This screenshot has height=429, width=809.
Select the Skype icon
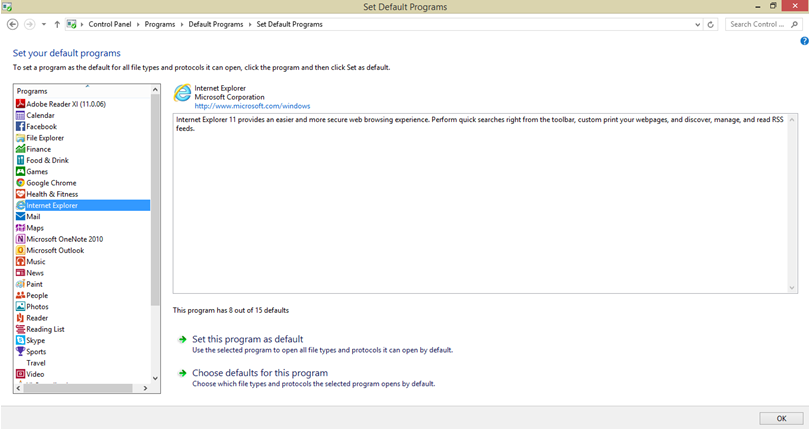(21, 340)
